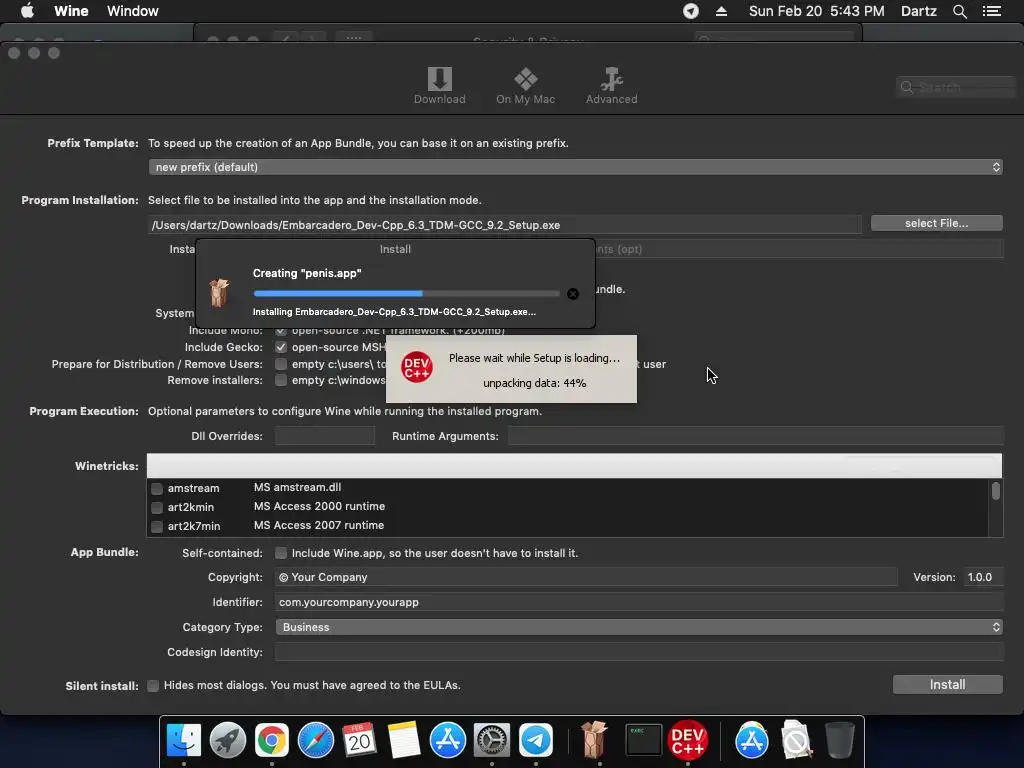Open the Dartz user menu
The height and width of the screenshot is (768, 1024).
click(918, 11)
